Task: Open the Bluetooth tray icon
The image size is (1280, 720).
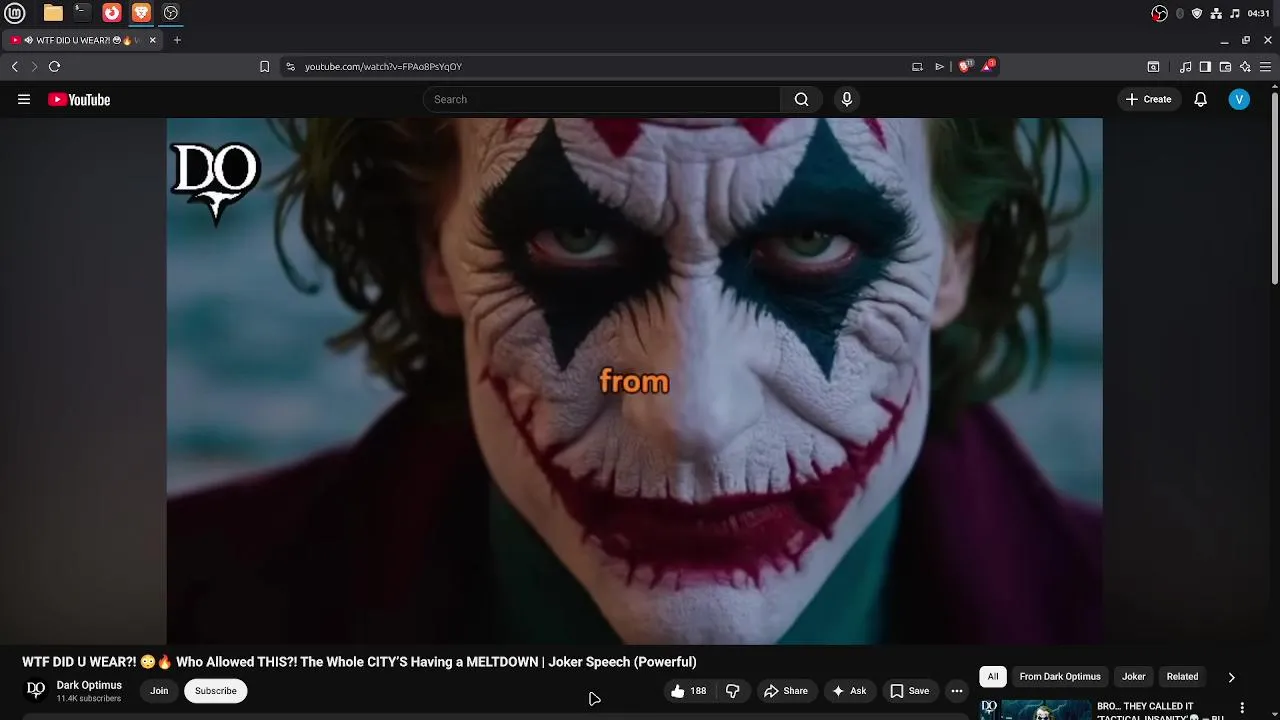Action: tap(1180, 13)
